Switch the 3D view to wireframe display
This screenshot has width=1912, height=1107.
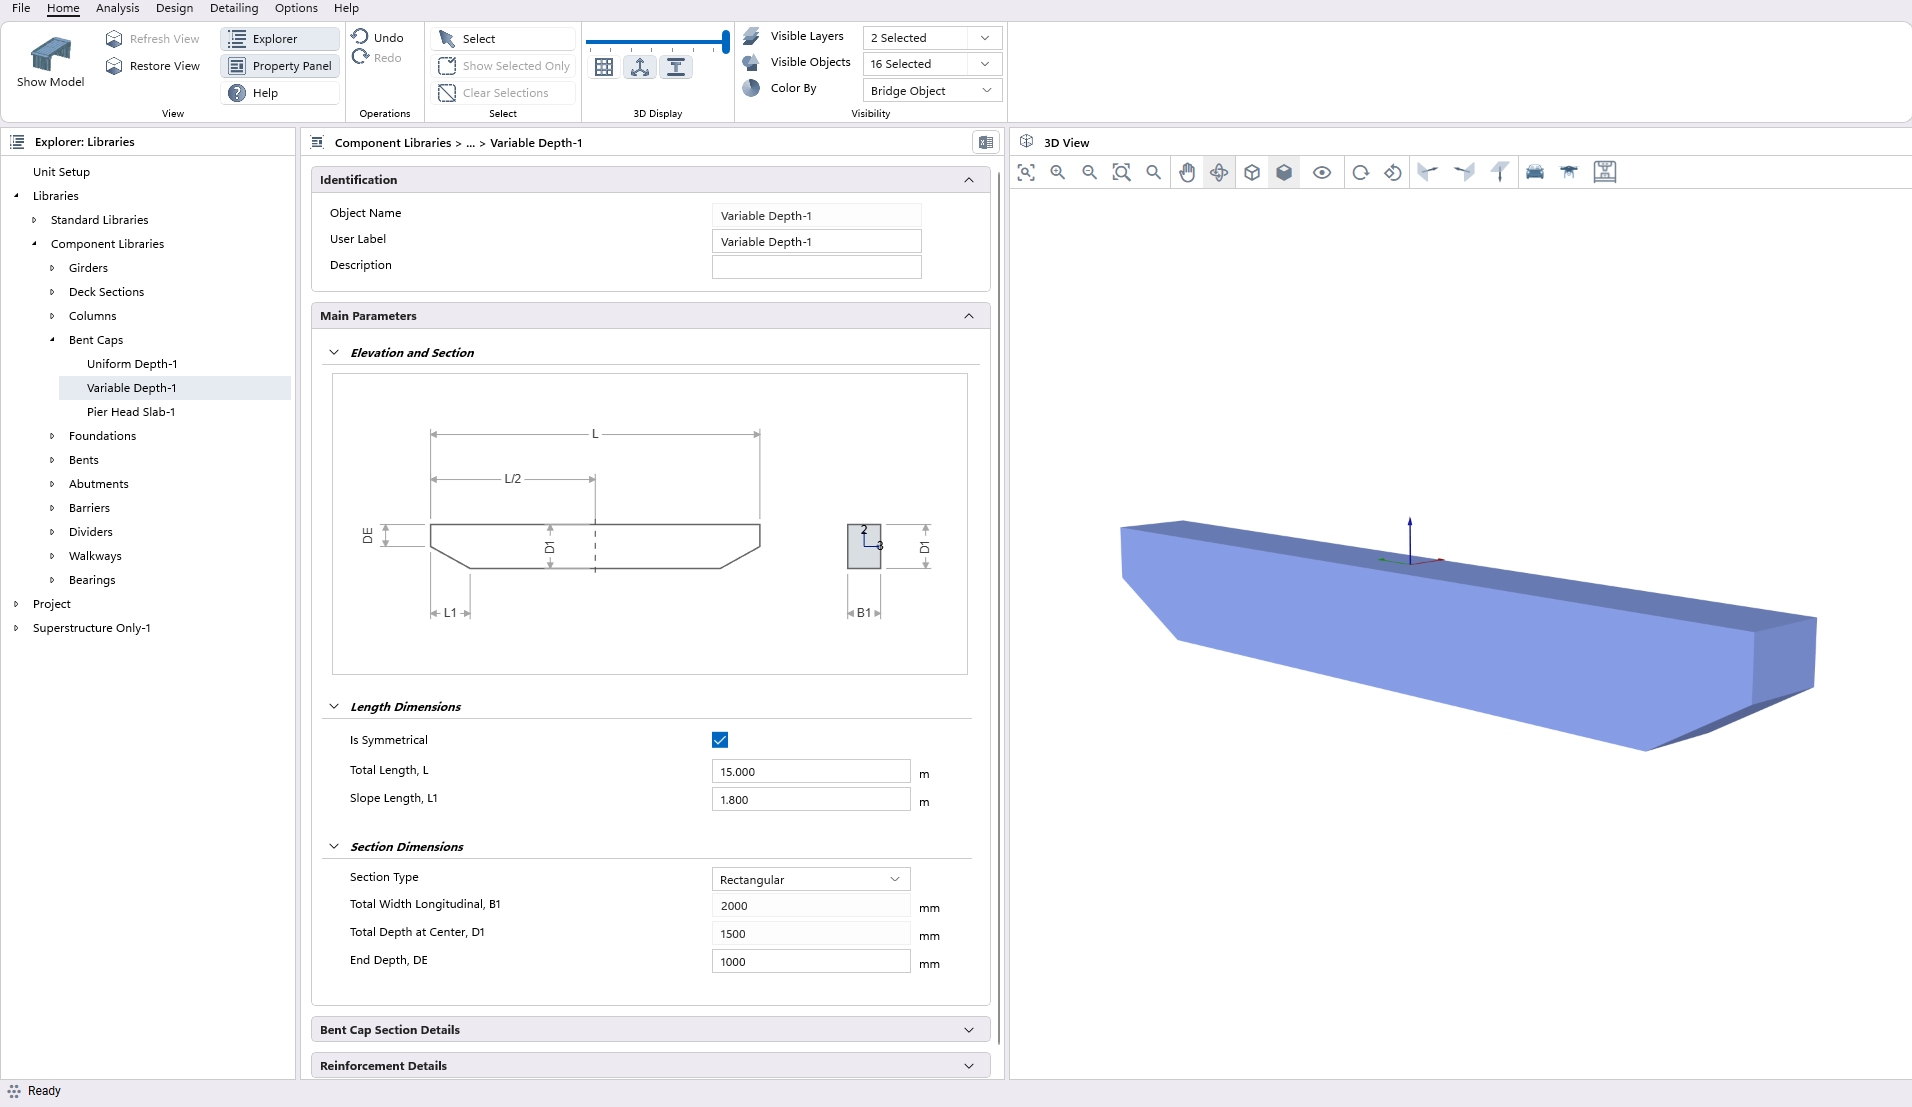1251,172
